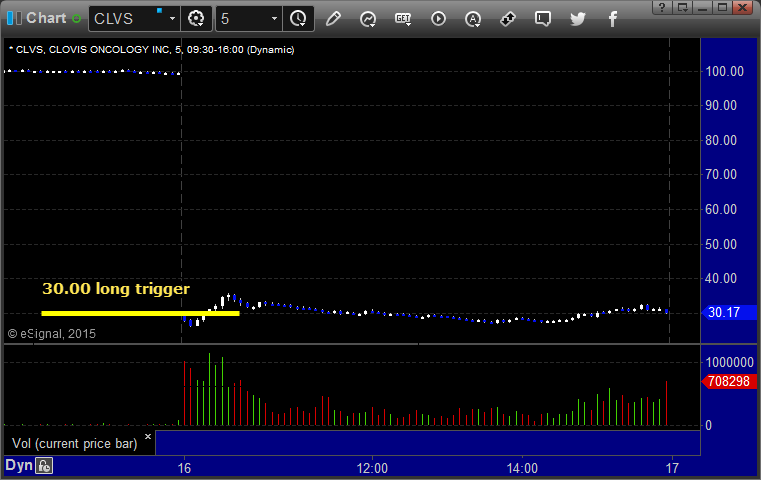Open chart settings gear icon
Image resolution: width=761 pixels, height=480 pixels.
tap(196, 19)
